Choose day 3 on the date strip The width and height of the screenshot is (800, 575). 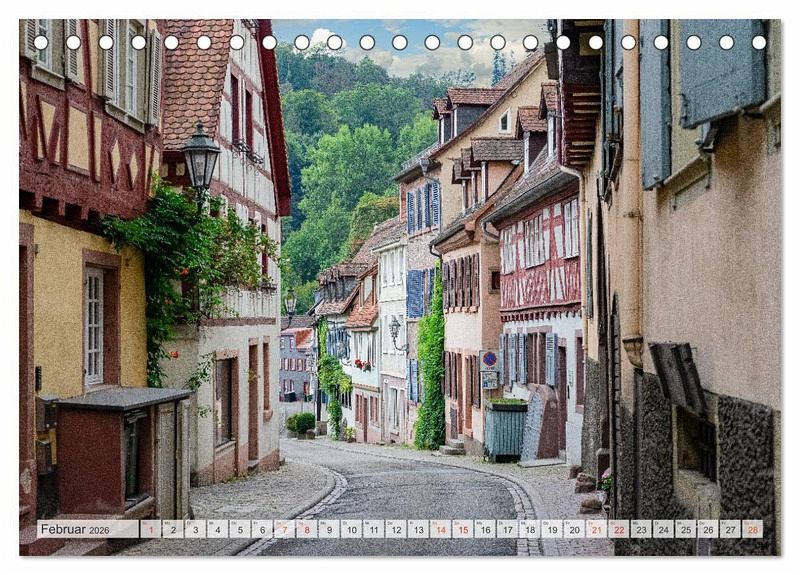click(x=195, y=529)
